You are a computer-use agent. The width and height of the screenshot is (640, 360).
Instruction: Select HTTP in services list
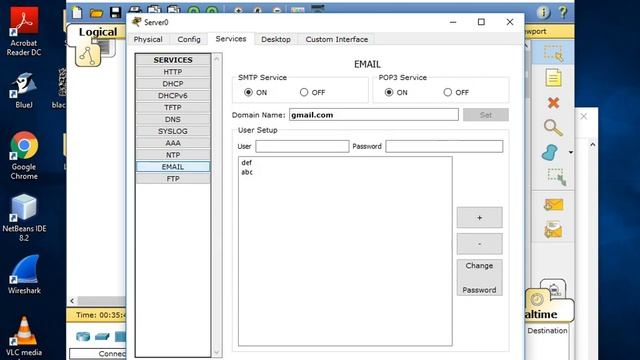click(x=173, y=72)
